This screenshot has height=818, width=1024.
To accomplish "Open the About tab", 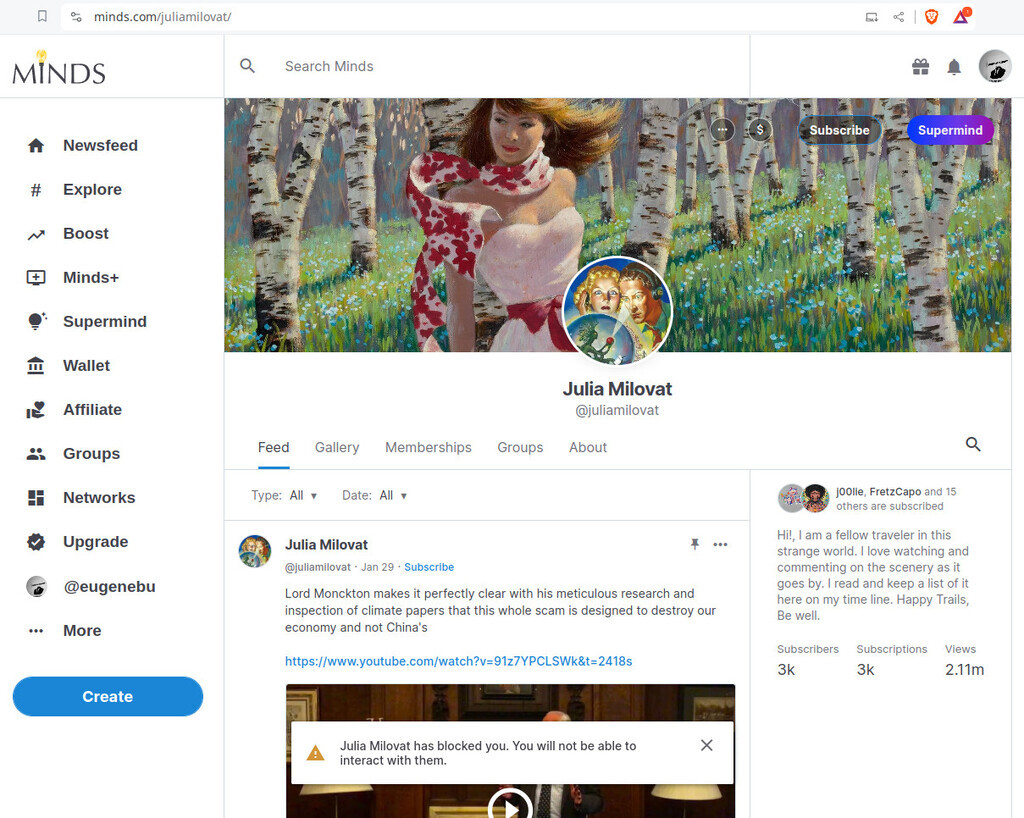I will [588, 448].
